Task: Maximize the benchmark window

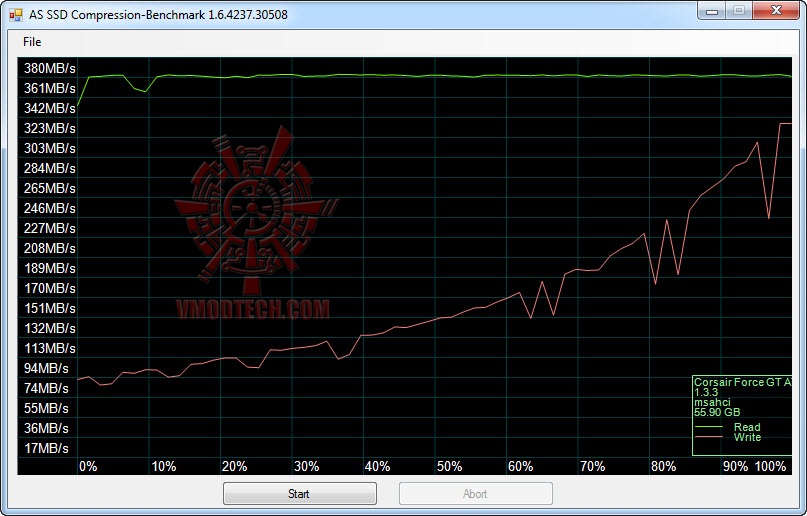Action: click(739, 10)
